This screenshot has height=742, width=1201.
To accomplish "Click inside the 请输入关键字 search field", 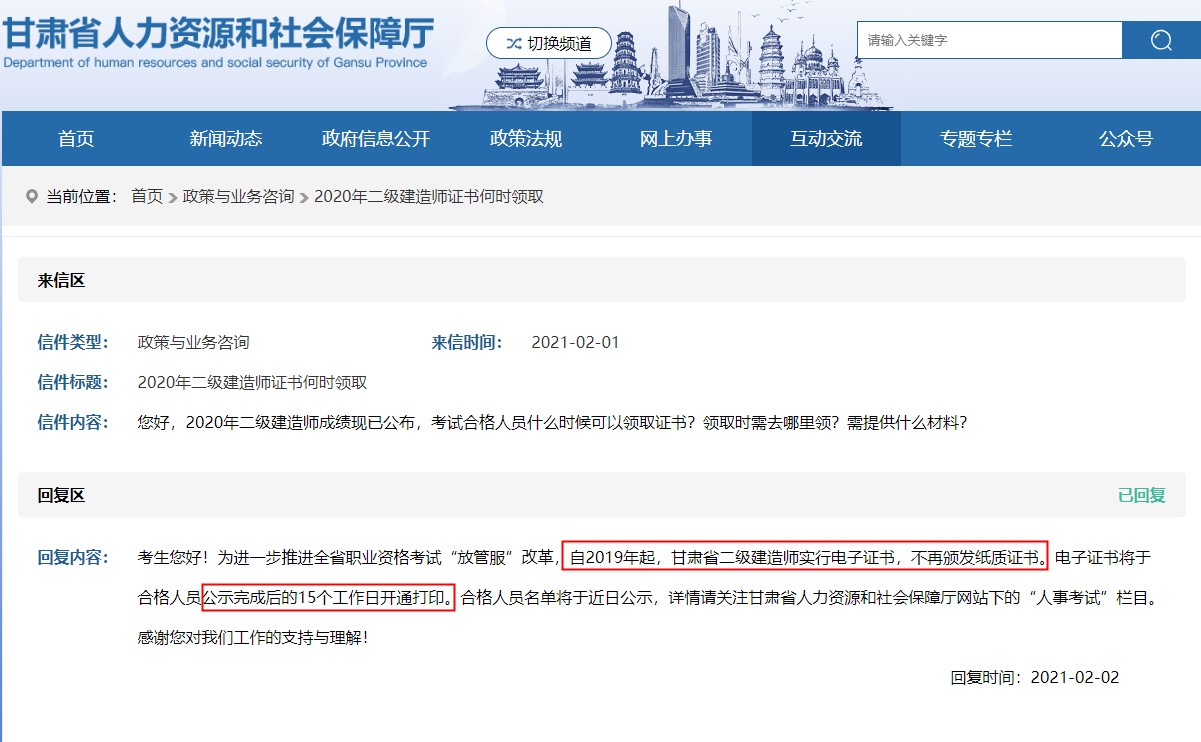I will coord(989,40).
